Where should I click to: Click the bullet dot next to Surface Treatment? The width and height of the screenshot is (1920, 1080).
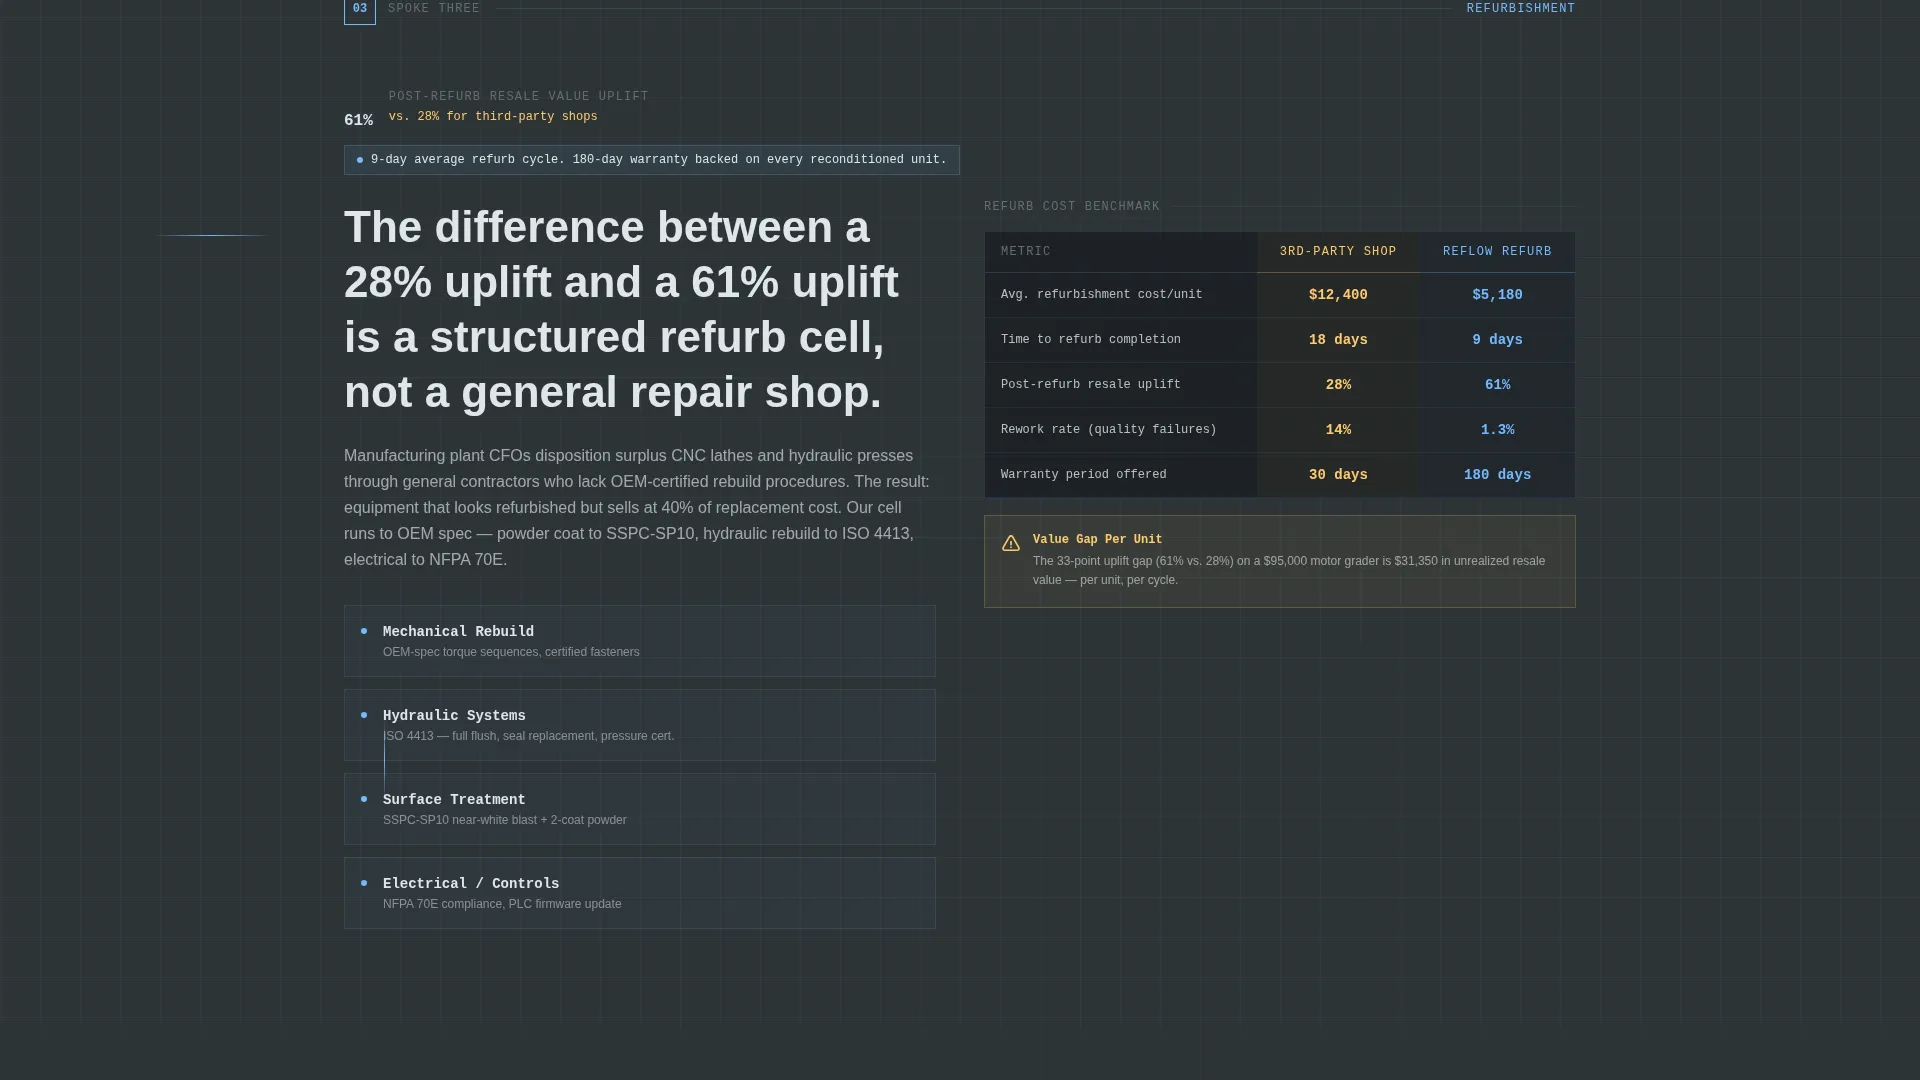[x=364, y=799]
